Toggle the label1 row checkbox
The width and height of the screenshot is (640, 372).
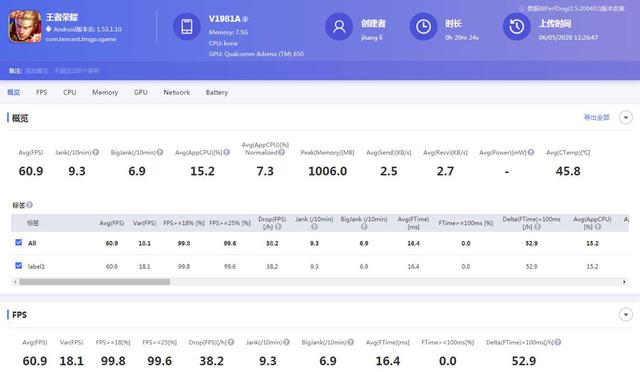(18, 266)
